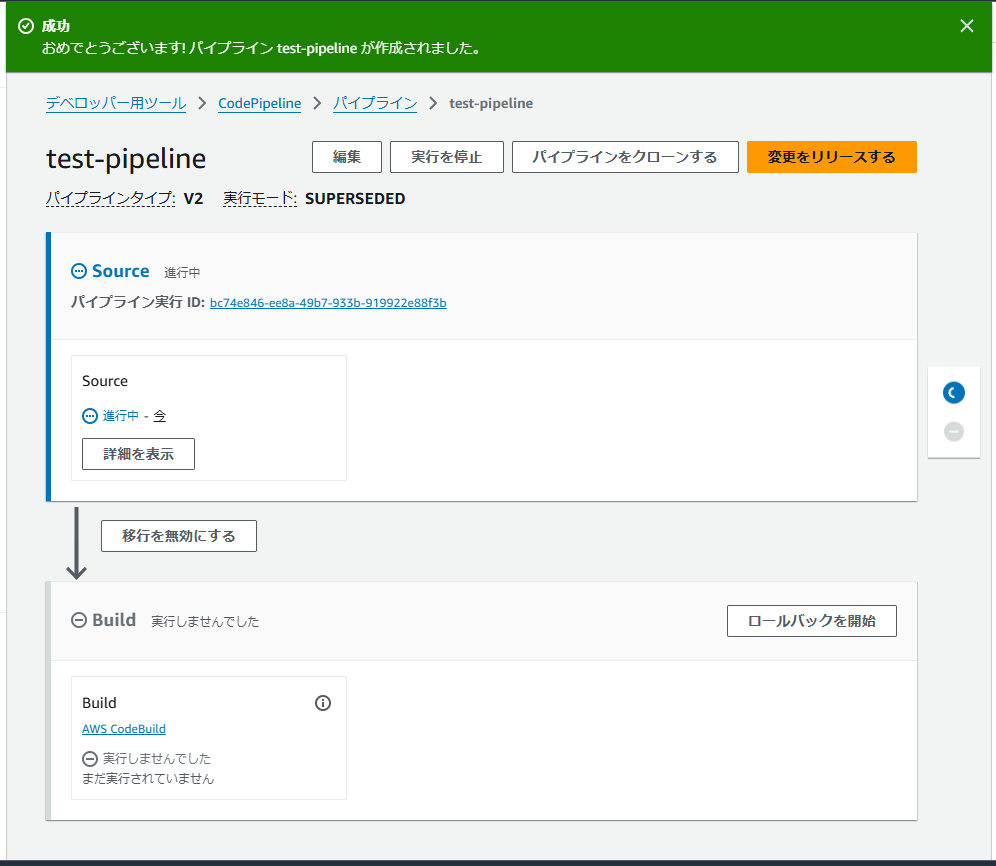Open パイプライン breadcrumb link
The image size is (996, 866).
375,103
